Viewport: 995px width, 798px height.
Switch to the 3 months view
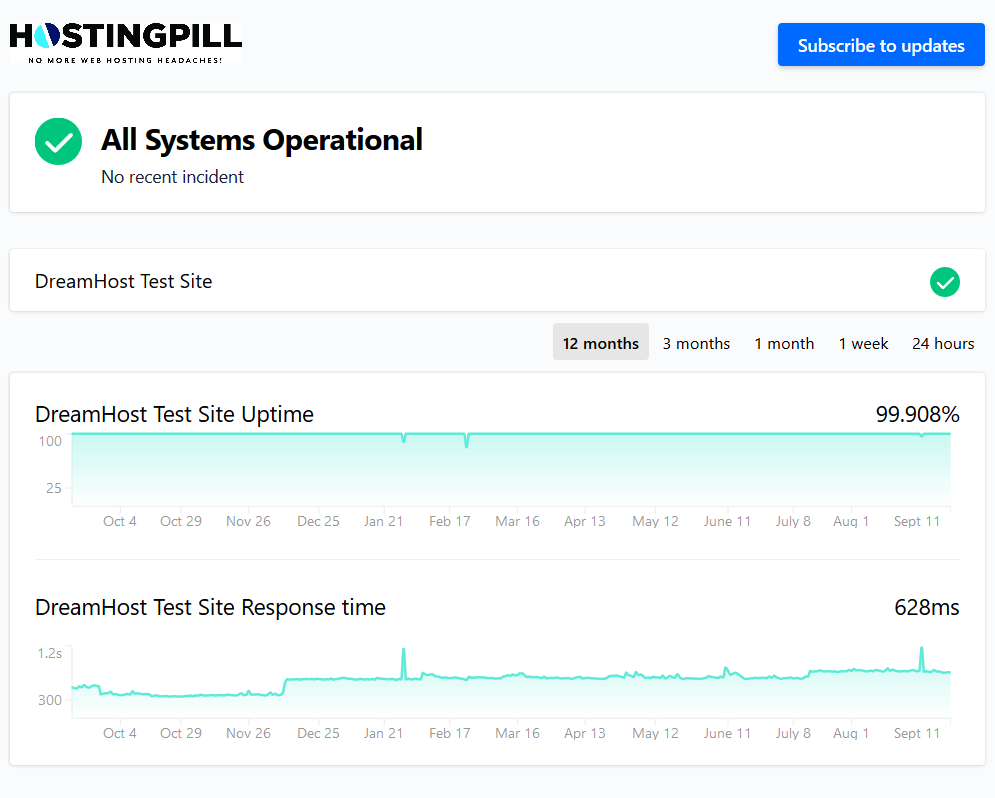[696, 343]
